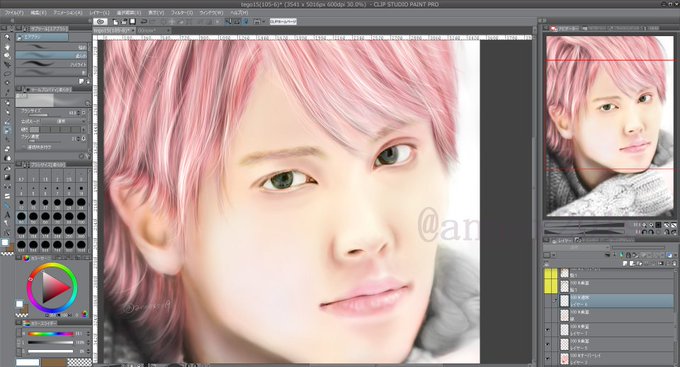Click the delete layer trash icon
This screenshot has width=680, height=367.
click(673, 263)
